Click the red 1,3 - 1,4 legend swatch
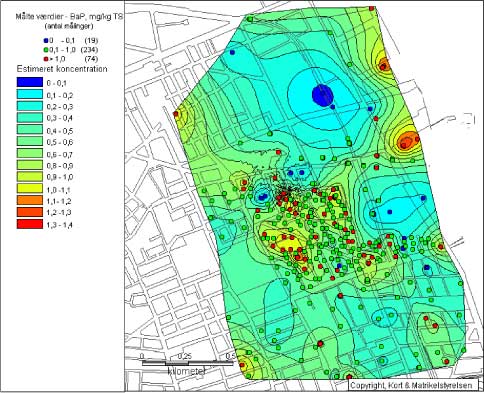Viewport: 484px width, 393px height. click(x=30, y=224)
